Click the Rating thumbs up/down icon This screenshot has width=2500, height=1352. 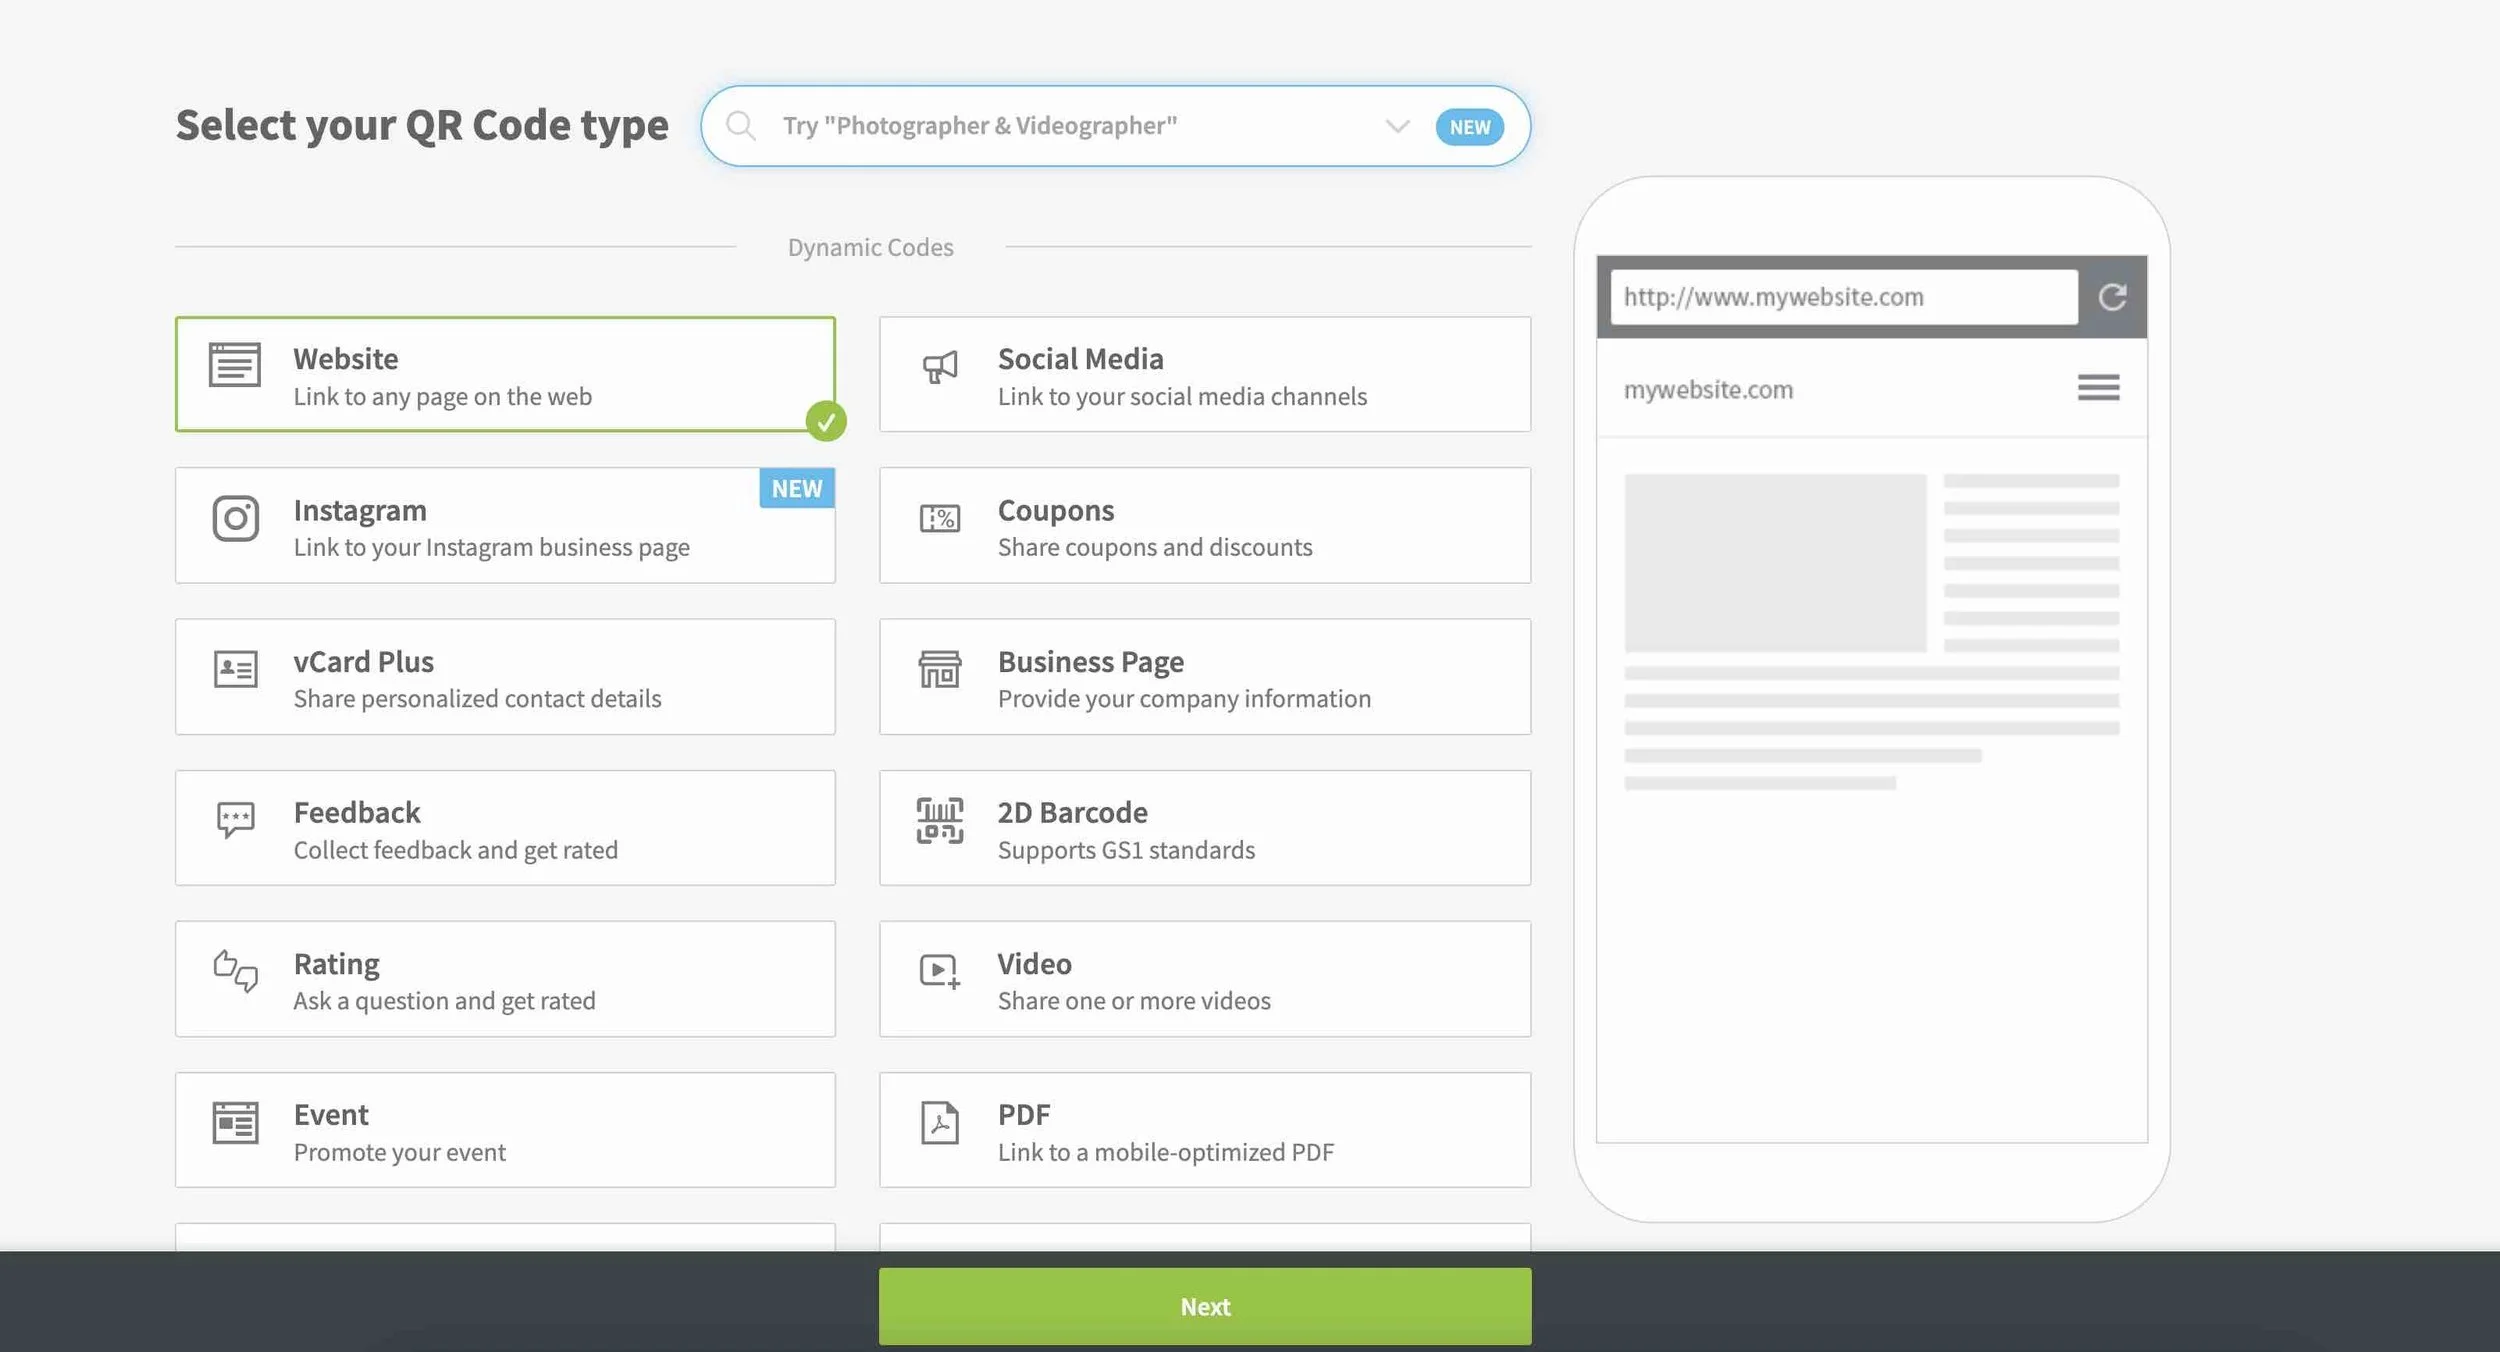pos(236,970)
